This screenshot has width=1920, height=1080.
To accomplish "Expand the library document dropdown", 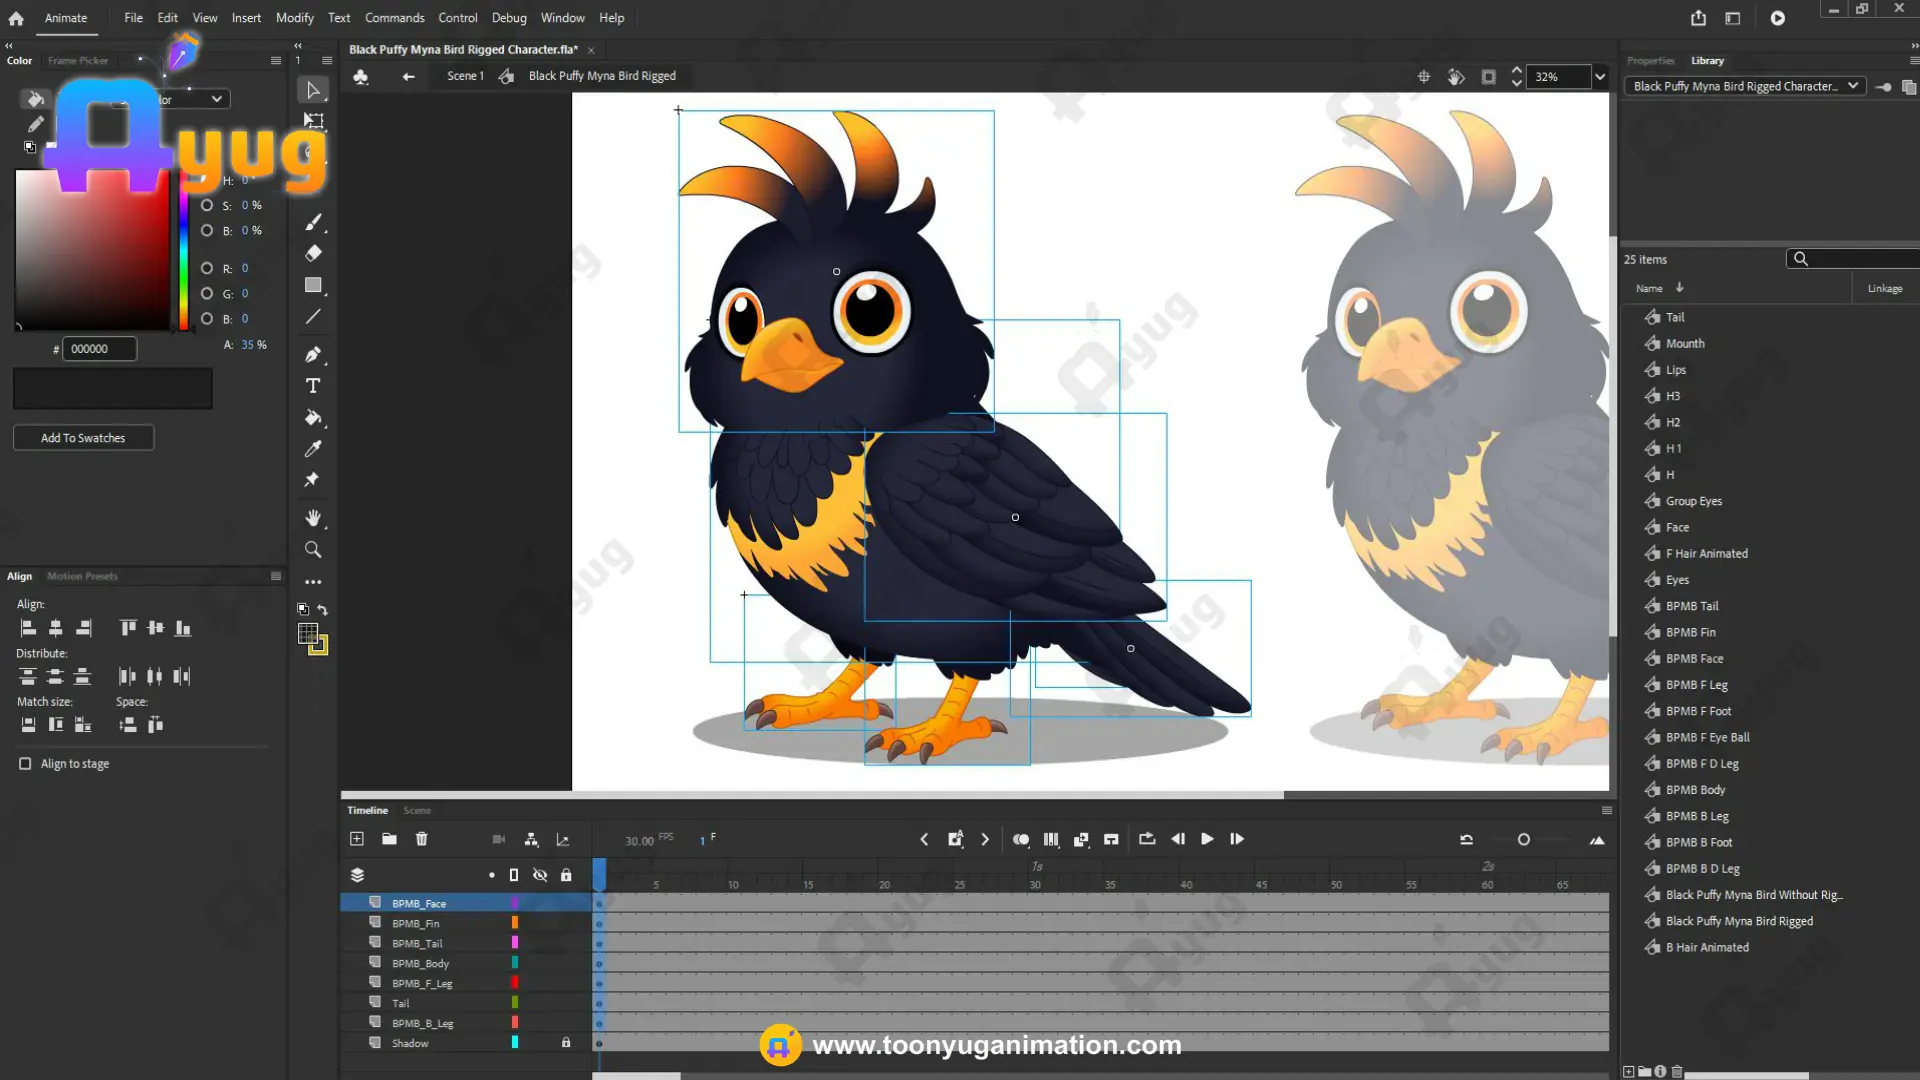I will (x=1853, y=86).
